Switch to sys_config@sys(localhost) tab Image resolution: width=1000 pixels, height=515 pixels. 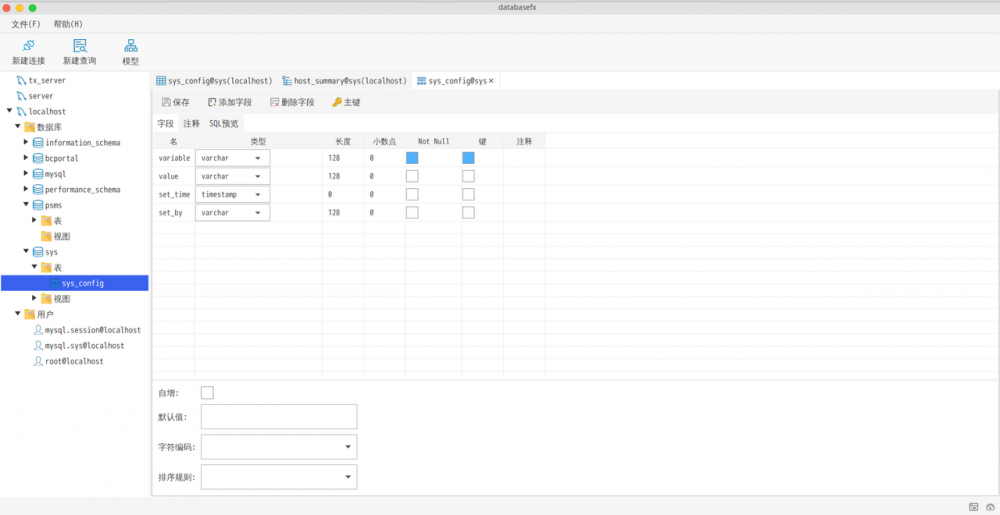coord(214,81)
